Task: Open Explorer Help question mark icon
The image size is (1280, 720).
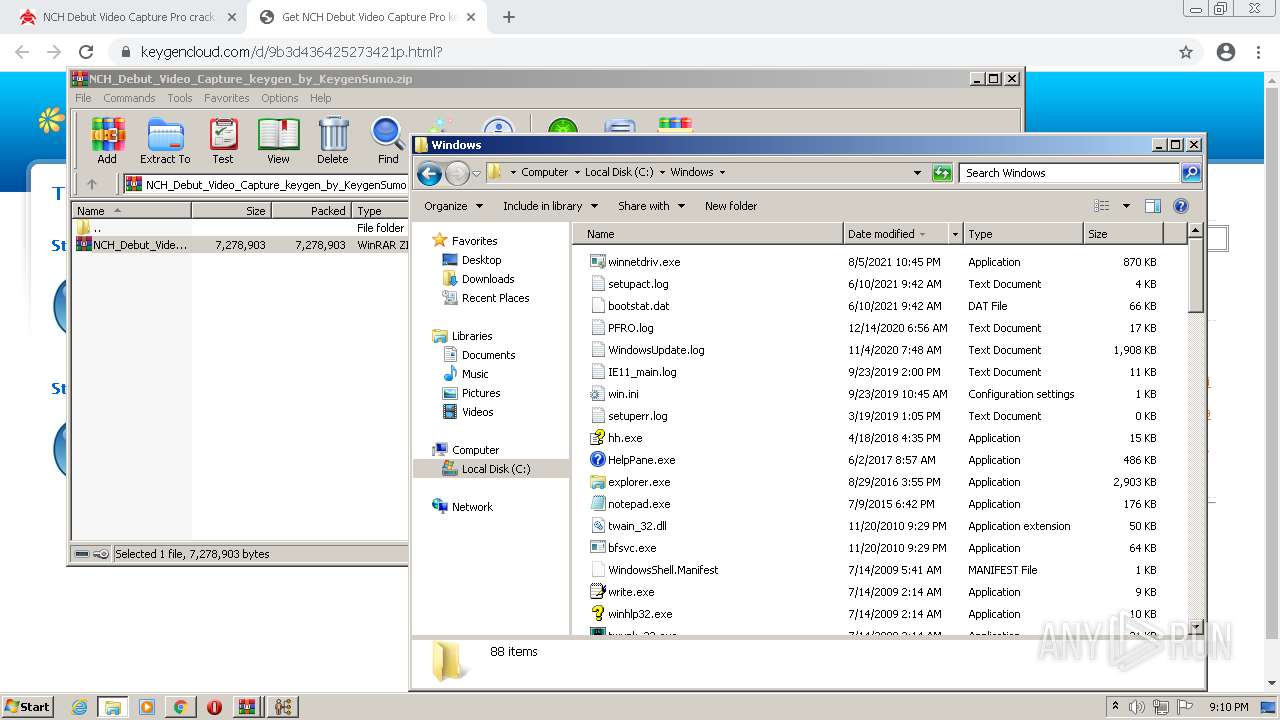Action: 1181,206
